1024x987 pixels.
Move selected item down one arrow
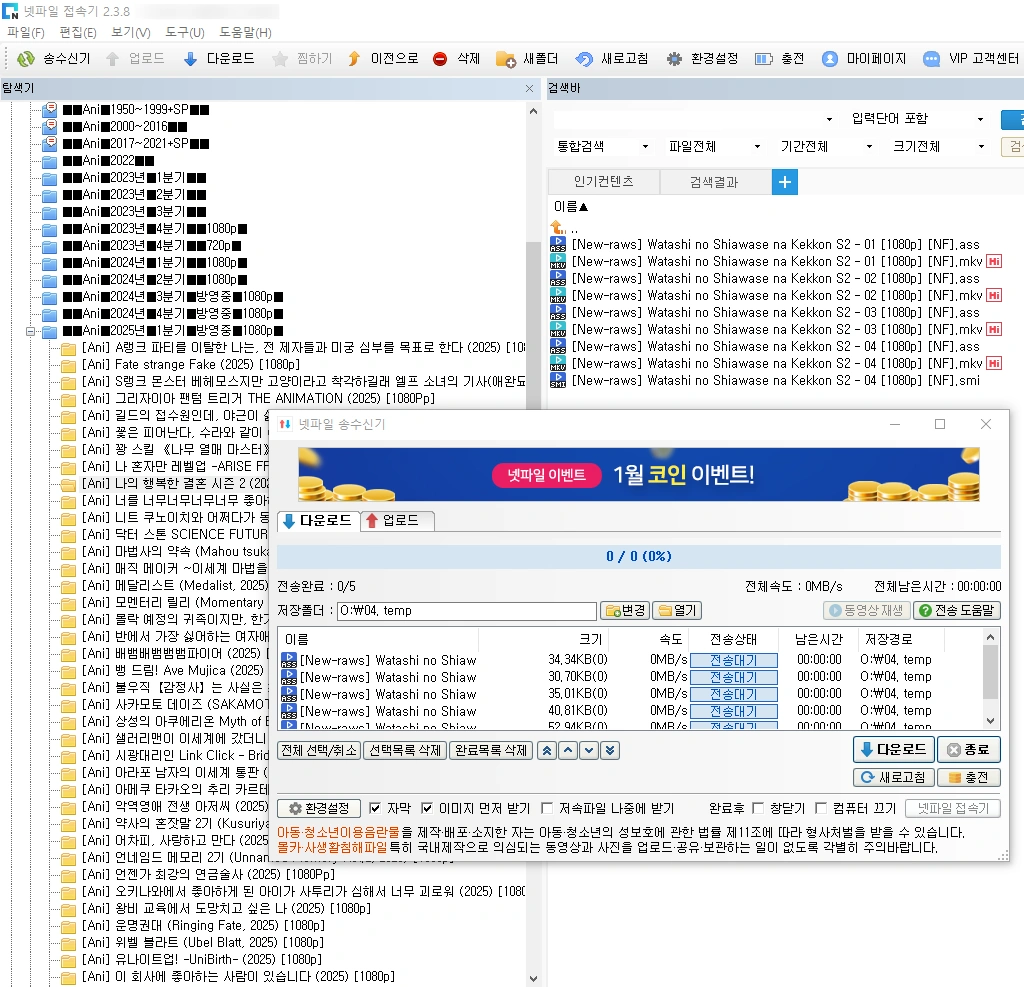(589, 751)
